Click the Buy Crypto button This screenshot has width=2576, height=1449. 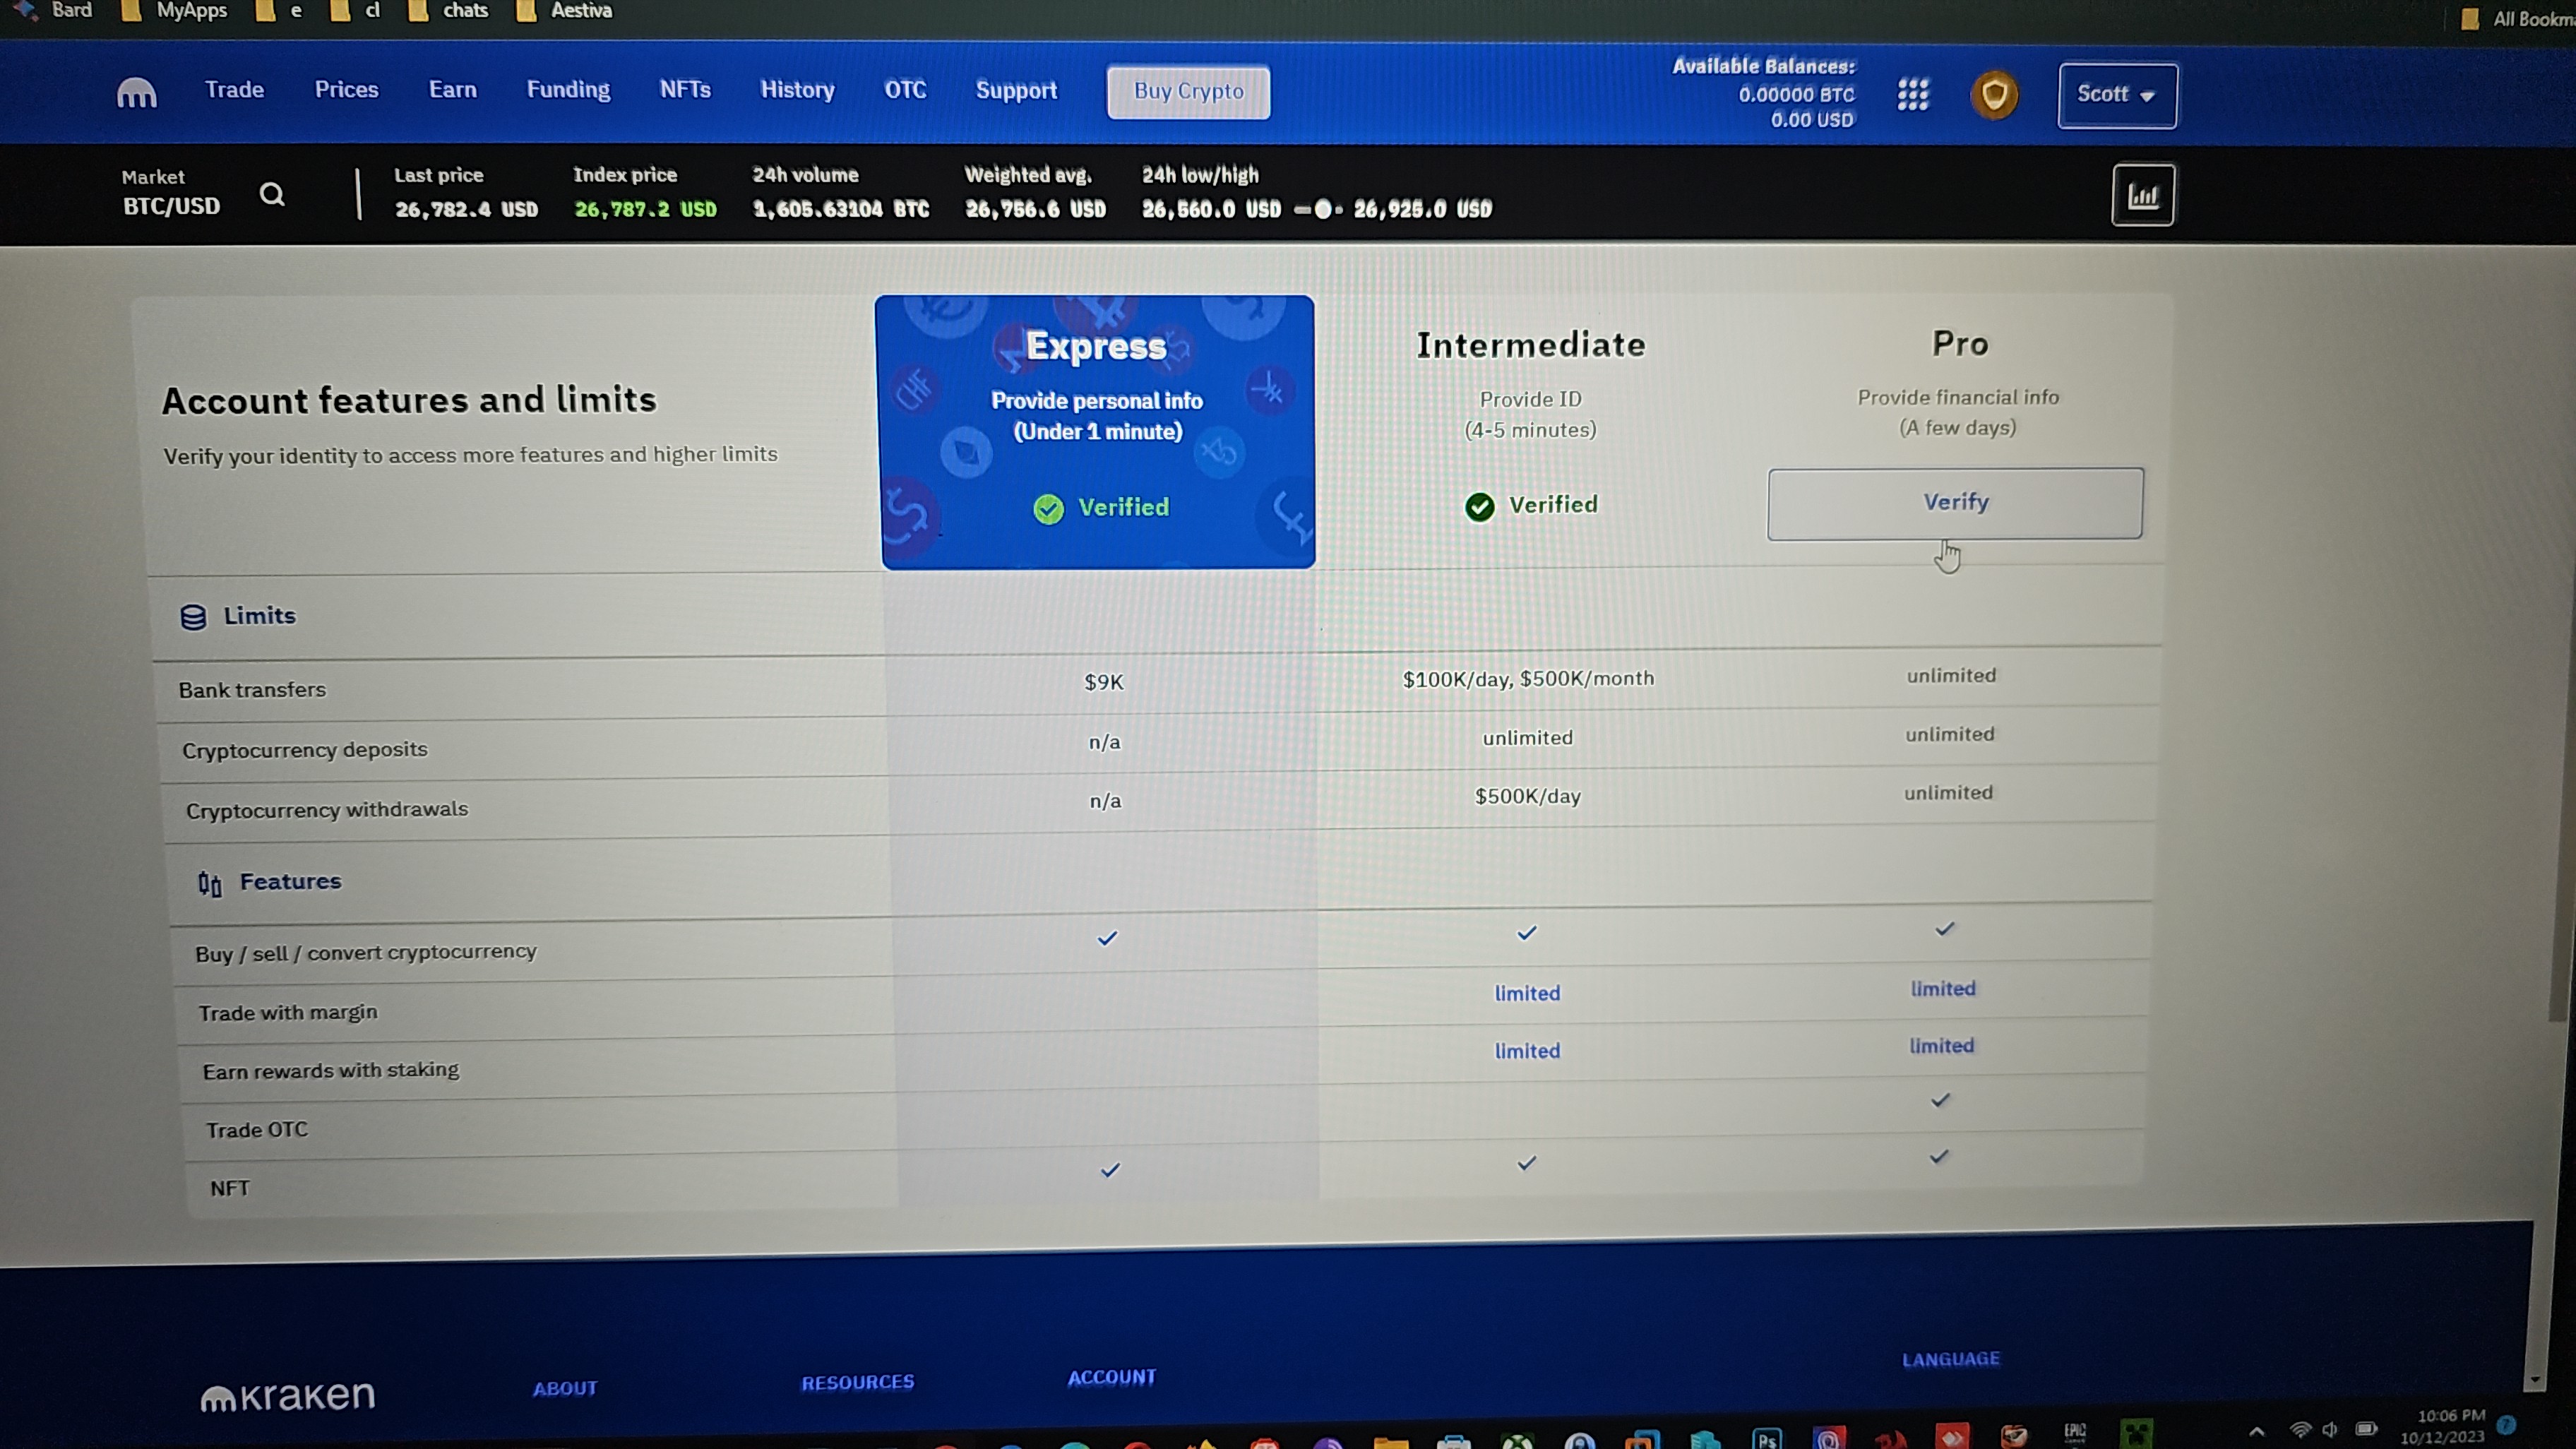coord(1188,92)
